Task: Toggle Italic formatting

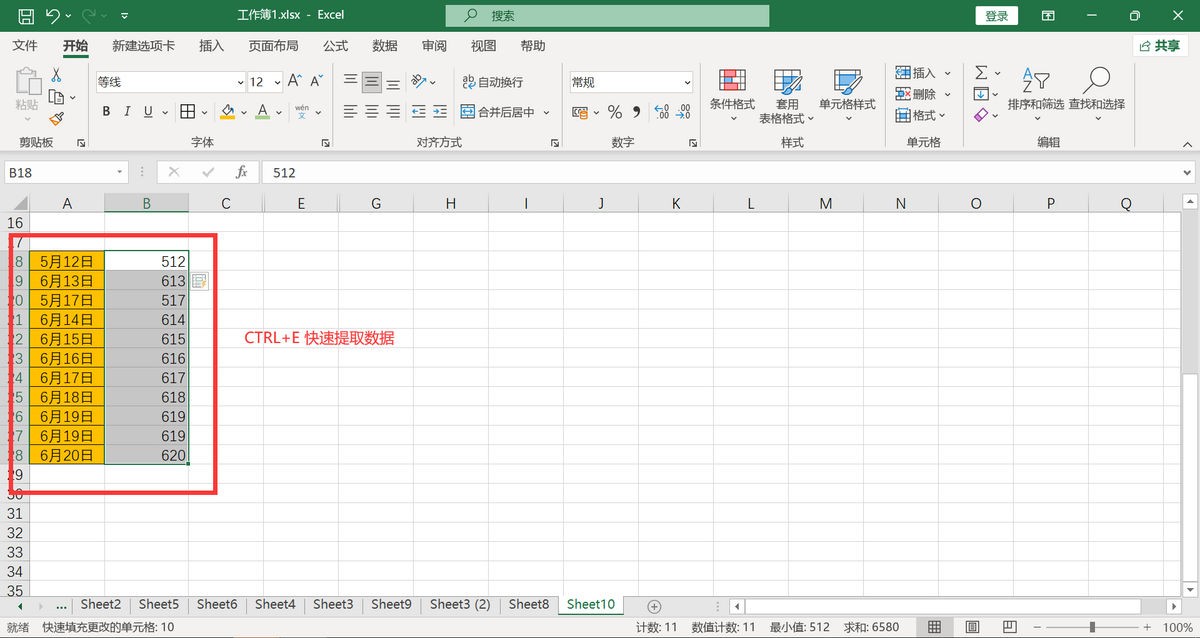Action: [x=128, y=112]
